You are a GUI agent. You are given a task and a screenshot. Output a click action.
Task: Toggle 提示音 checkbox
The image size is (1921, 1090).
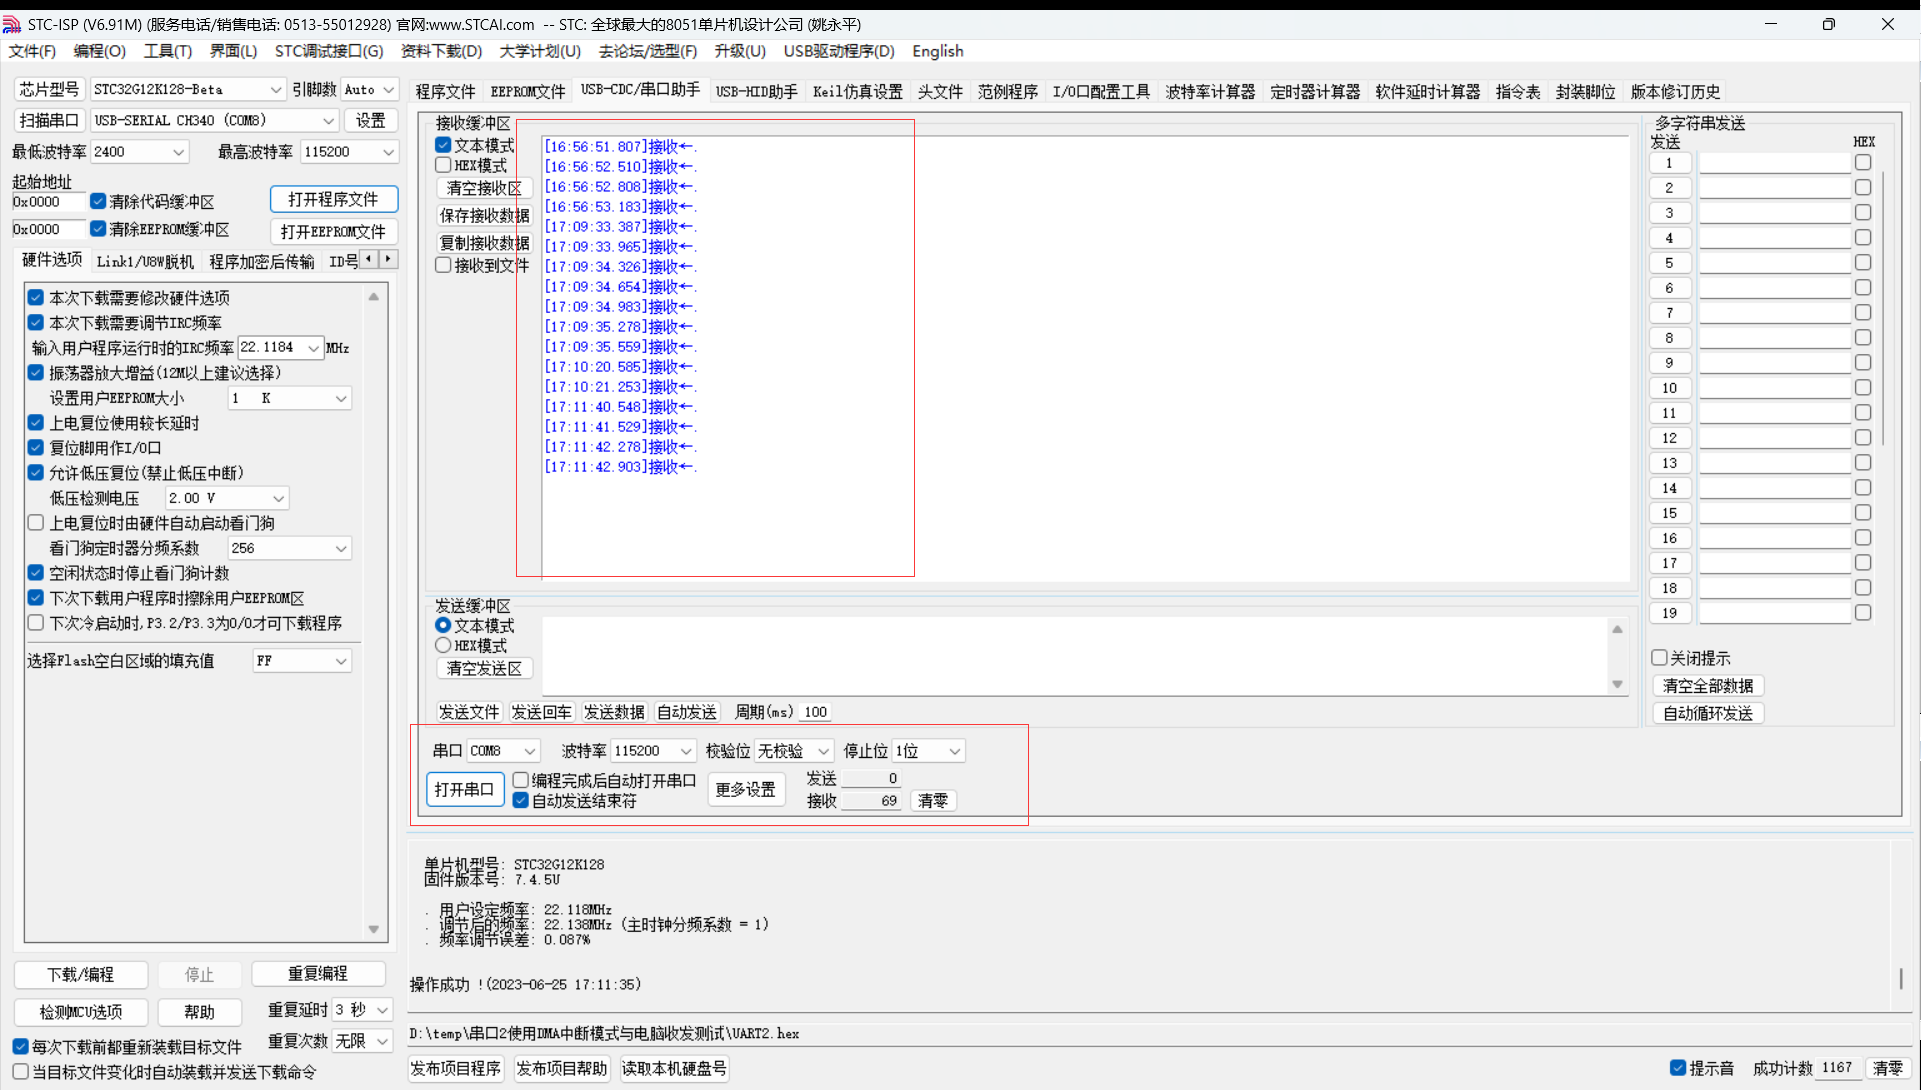click(x=1677, y=1068)
